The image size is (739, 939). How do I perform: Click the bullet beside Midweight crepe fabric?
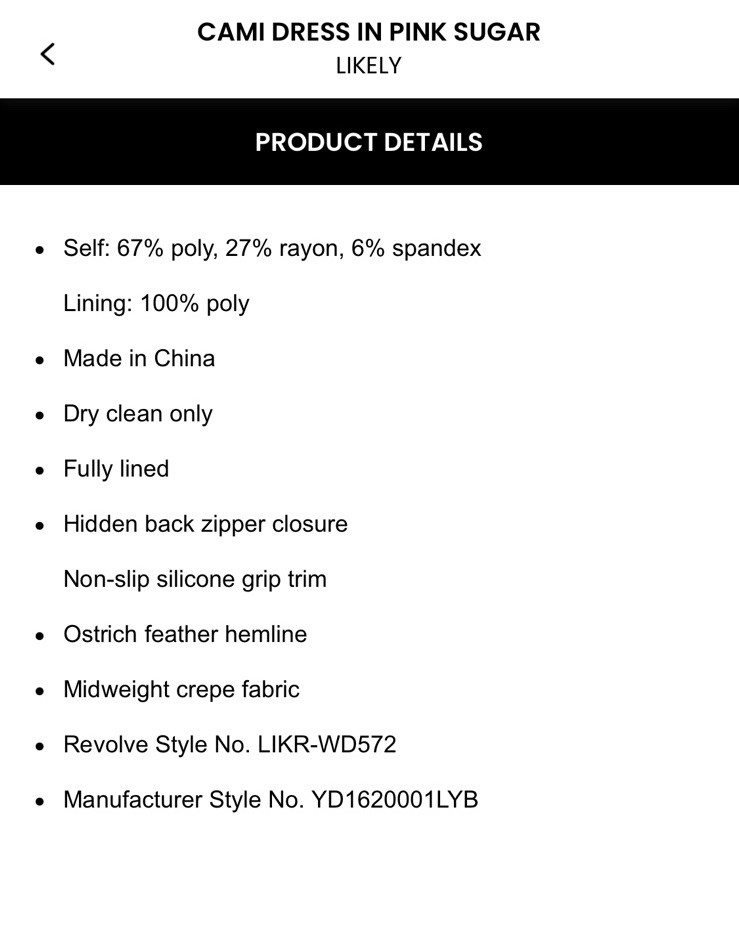(40, 691)
